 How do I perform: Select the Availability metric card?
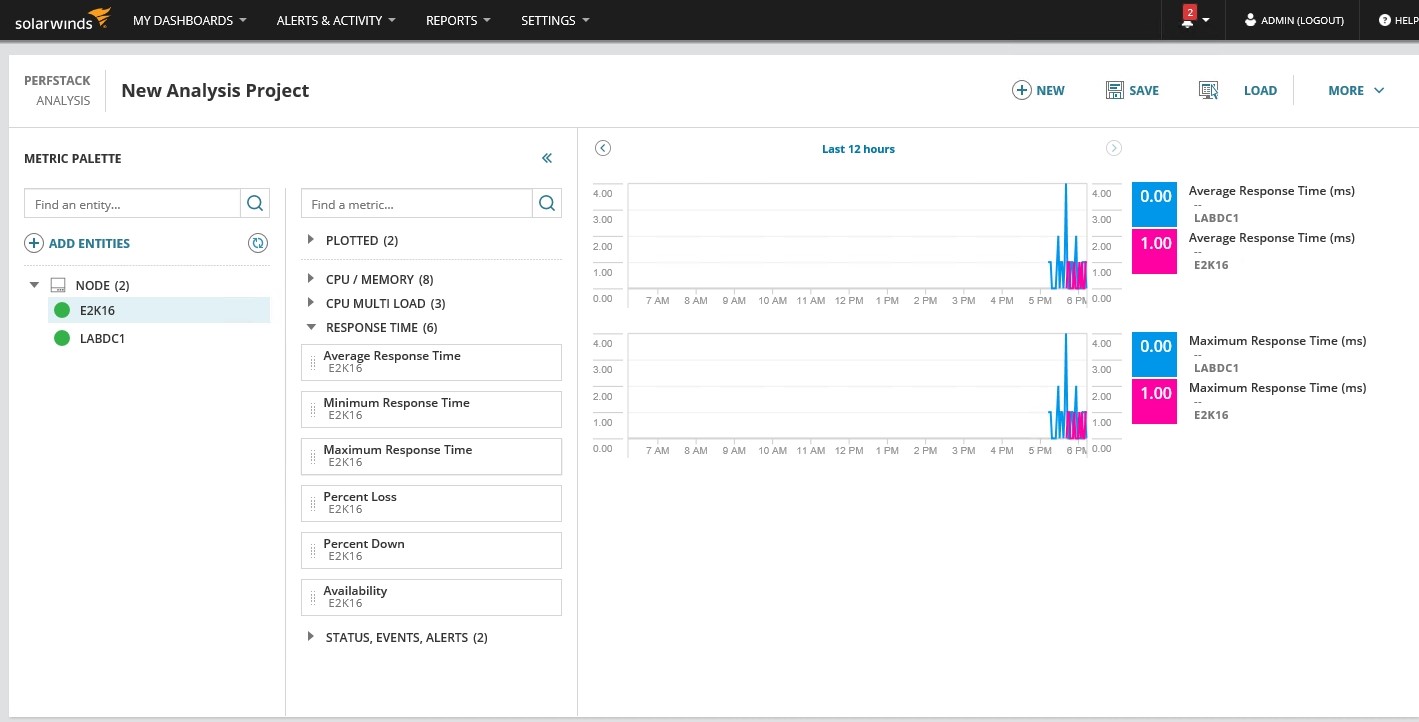(431, 597)
